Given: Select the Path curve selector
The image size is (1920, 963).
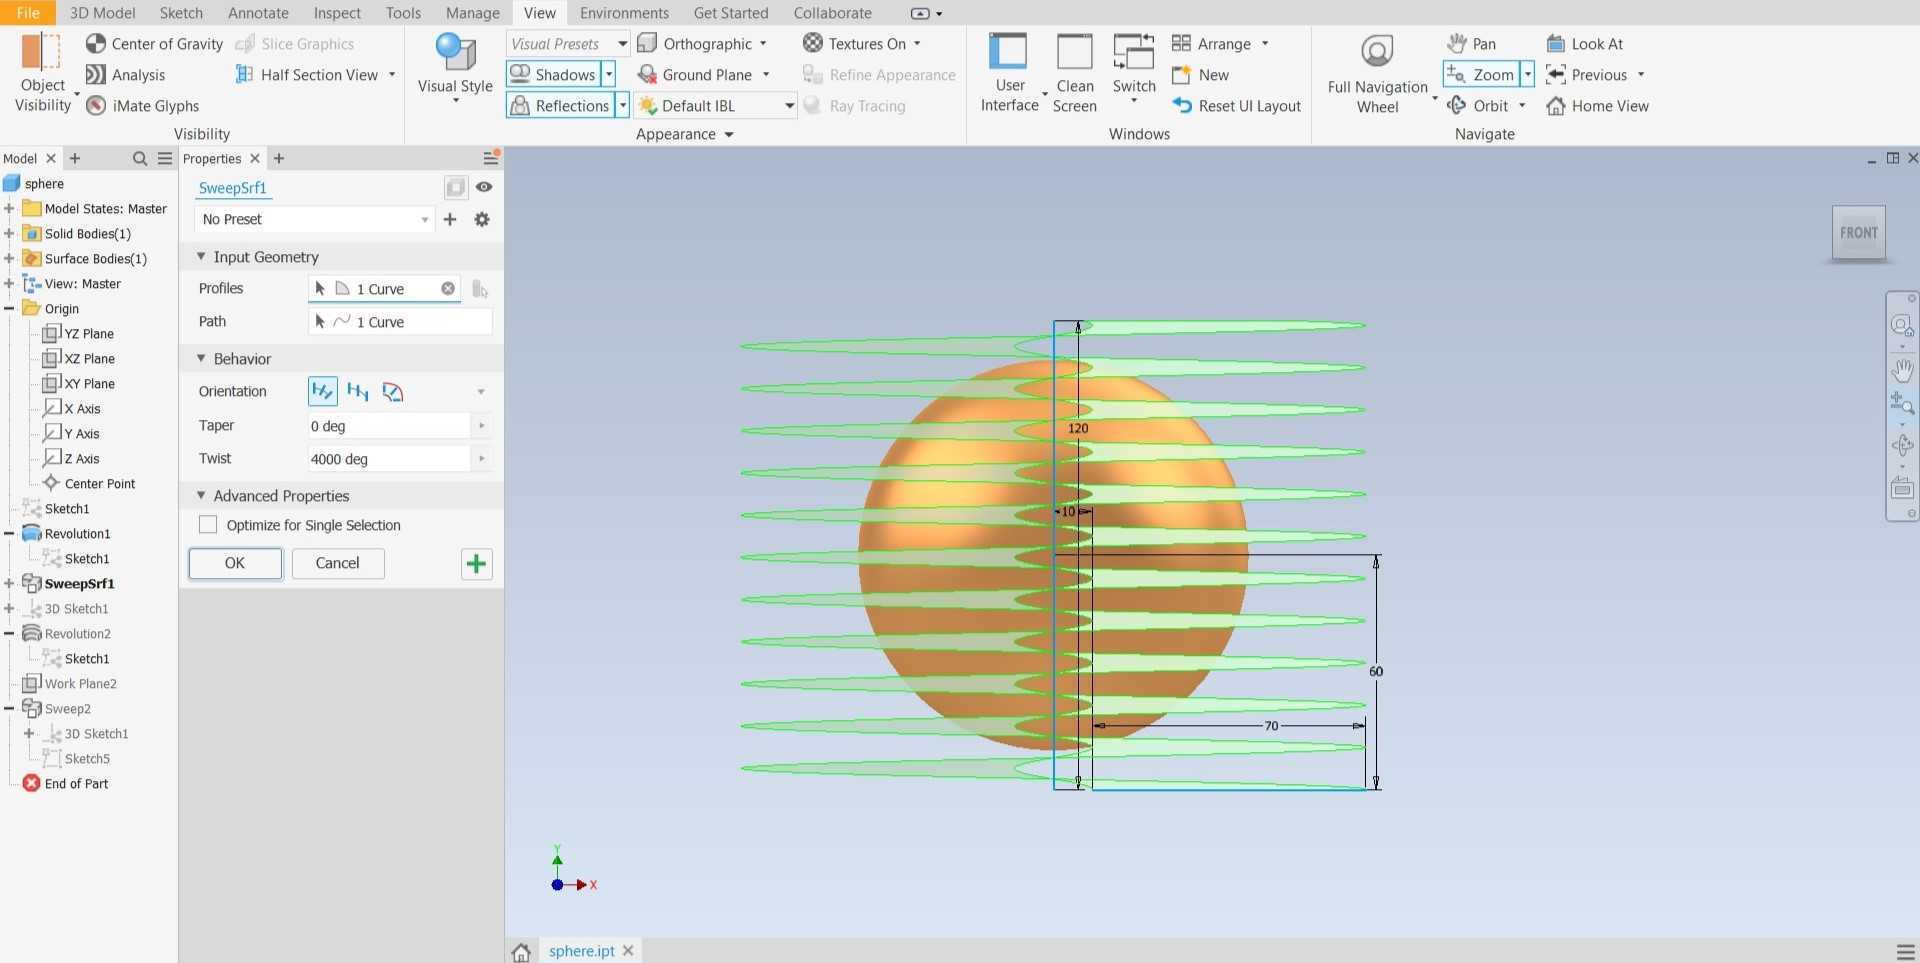Looking at the screenshot, I should [400, 322].
